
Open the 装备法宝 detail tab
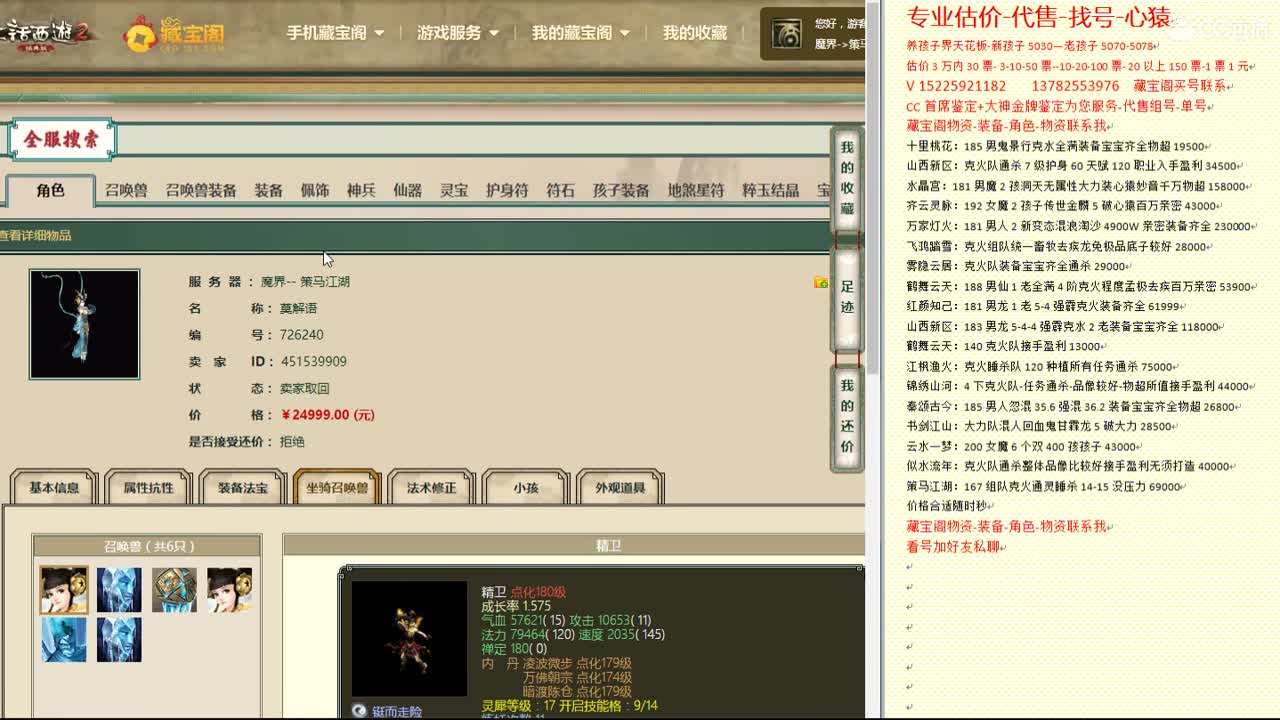click(x=243, y=488)
